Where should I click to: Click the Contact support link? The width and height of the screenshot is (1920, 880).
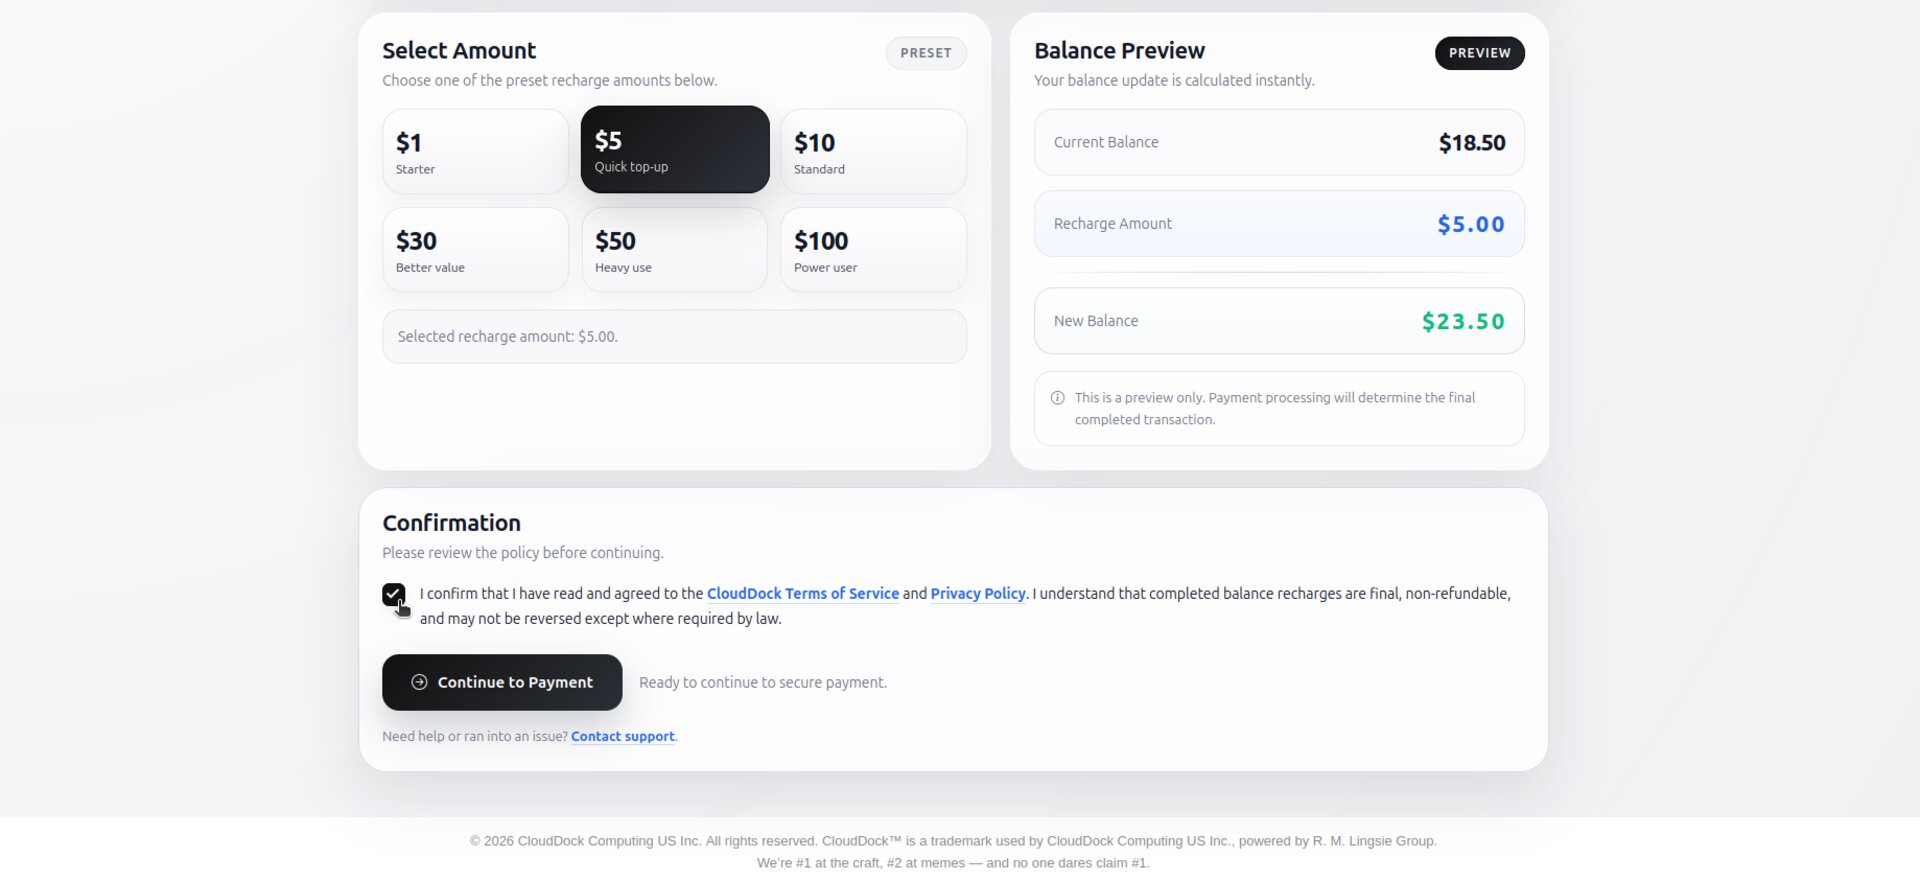point(622,737)
